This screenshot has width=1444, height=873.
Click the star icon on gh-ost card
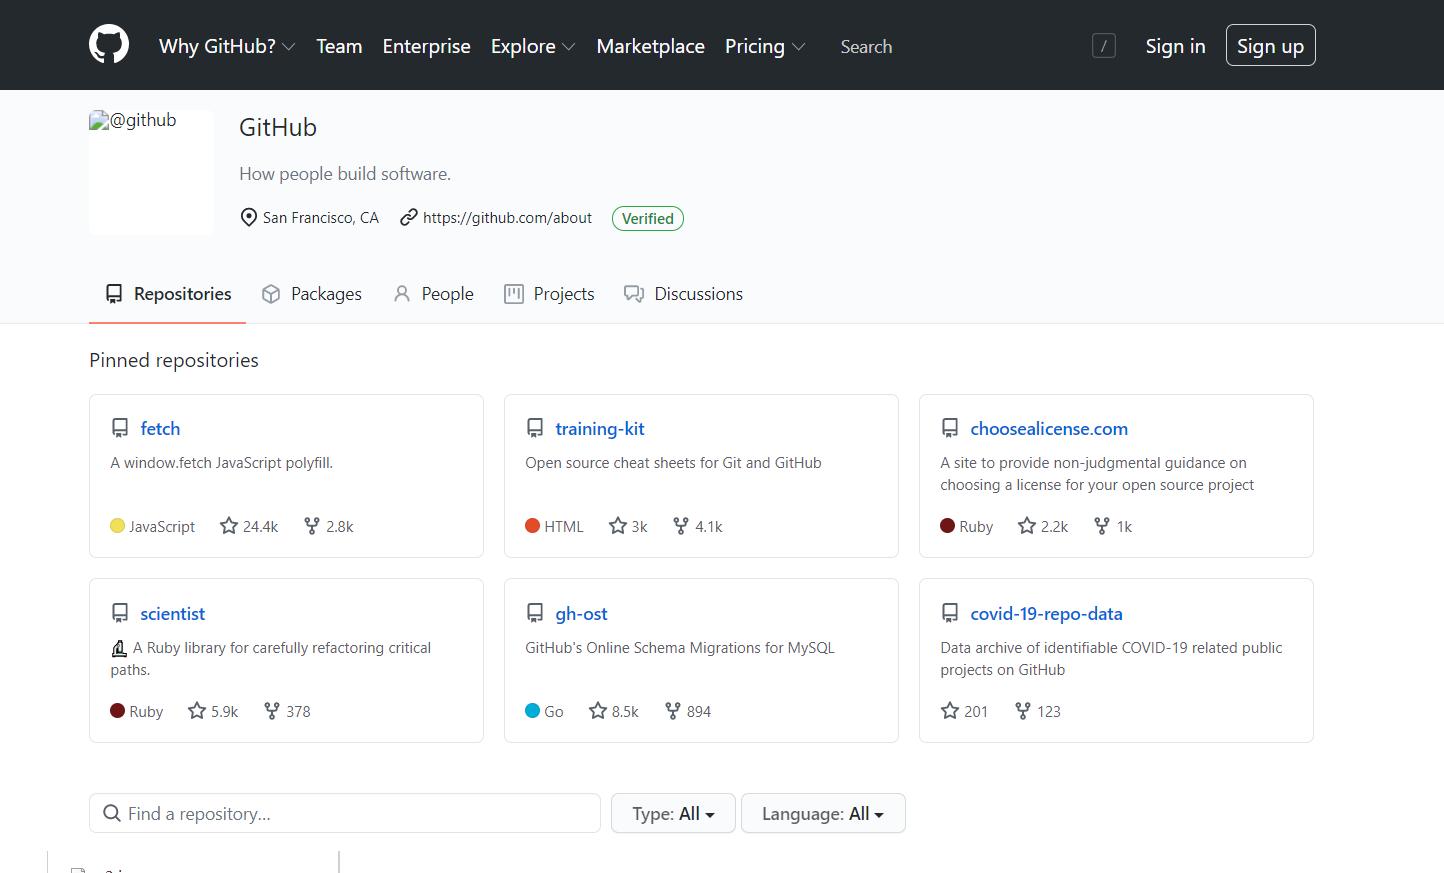(598, 711)
